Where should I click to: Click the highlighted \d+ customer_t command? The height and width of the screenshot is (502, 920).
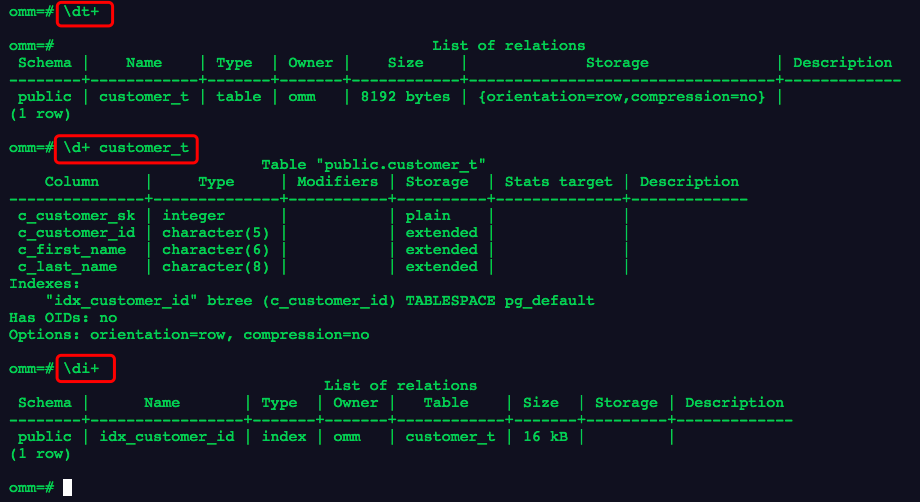pos(126,149)
